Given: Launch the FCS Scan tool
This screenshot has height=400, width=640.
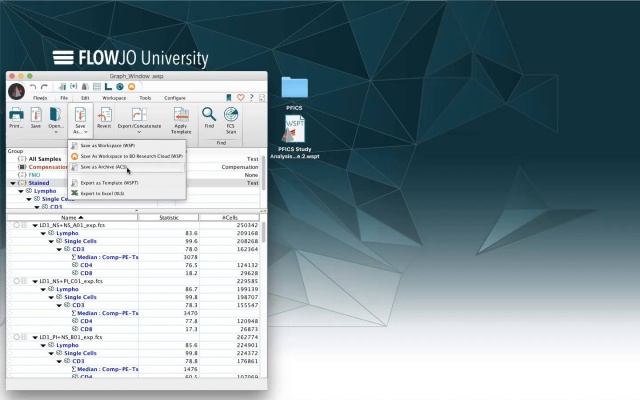Looking at the screenshot, I should coord(231,120).
